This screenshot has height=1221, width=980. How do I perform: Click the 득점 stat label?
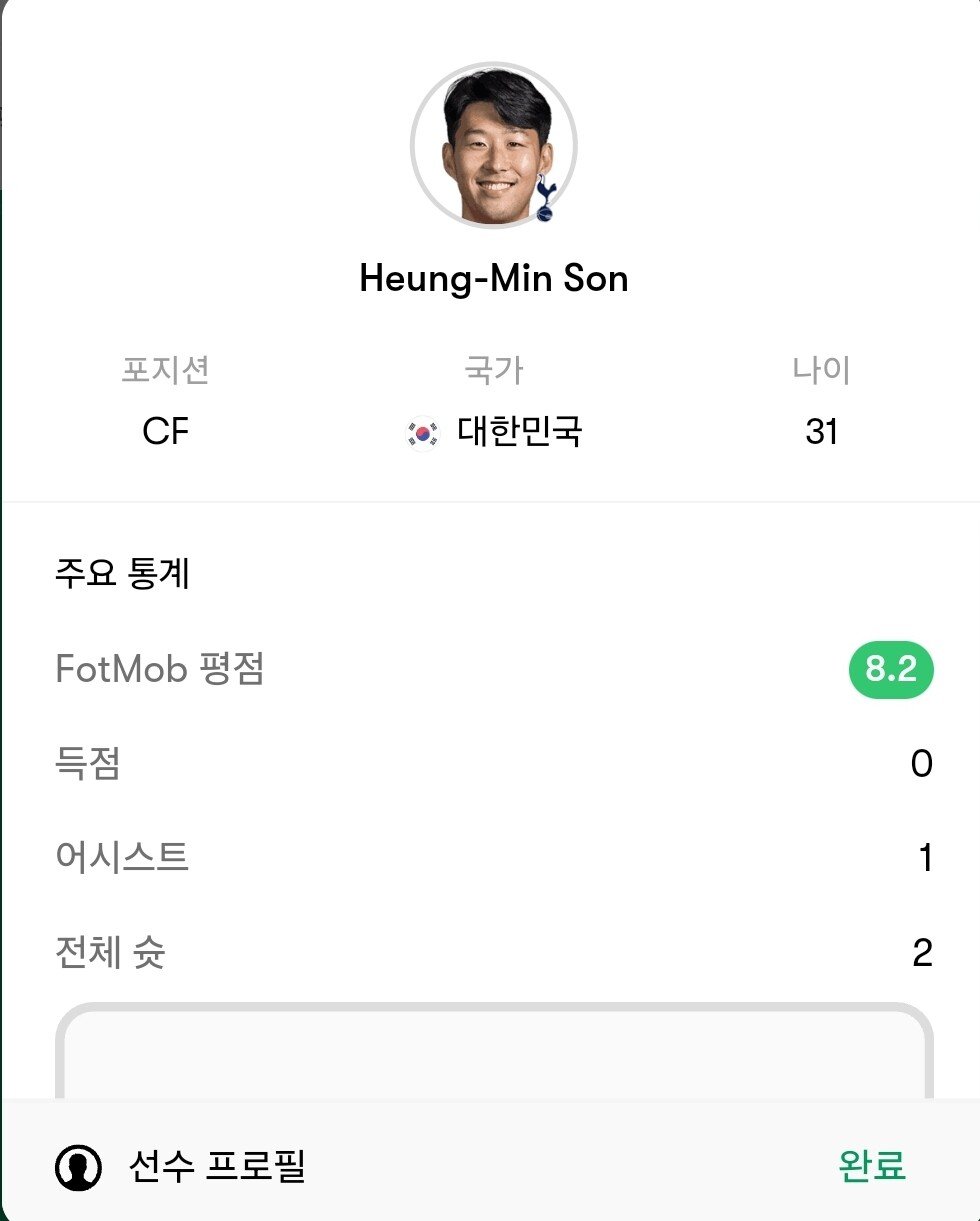coord(88,765)
